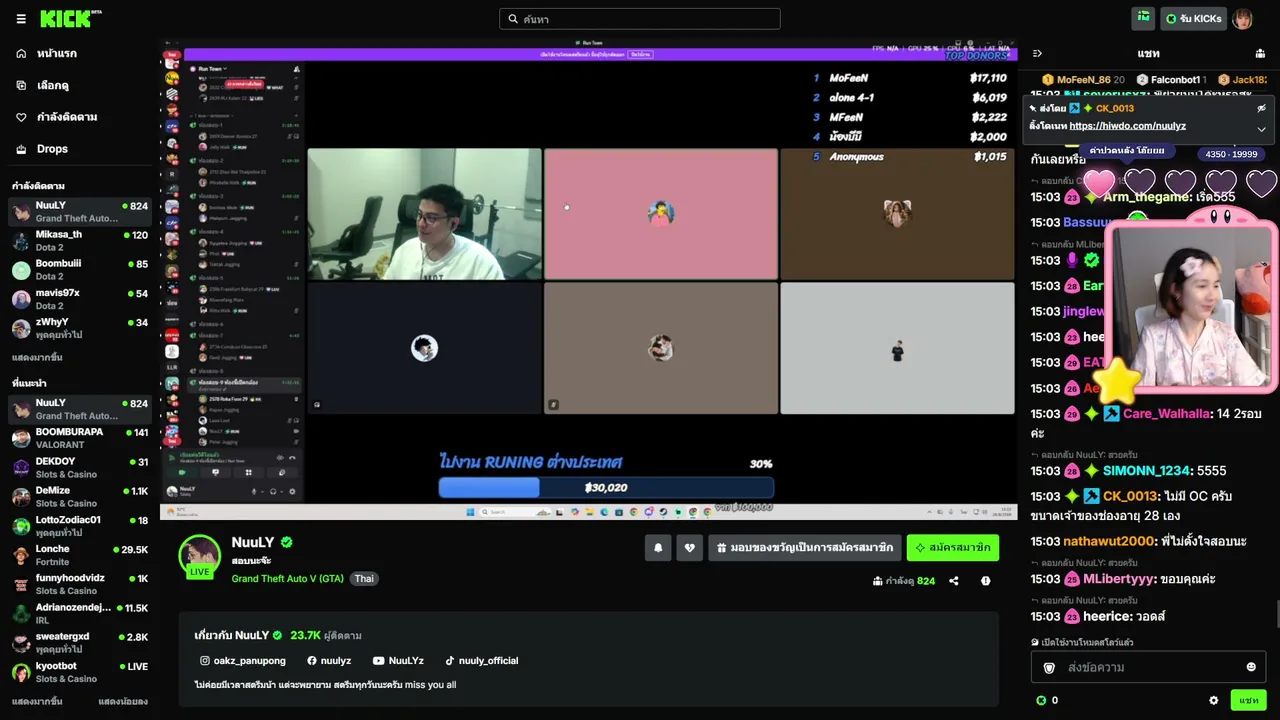Click the green chat send button

[x=1249, y=700]
